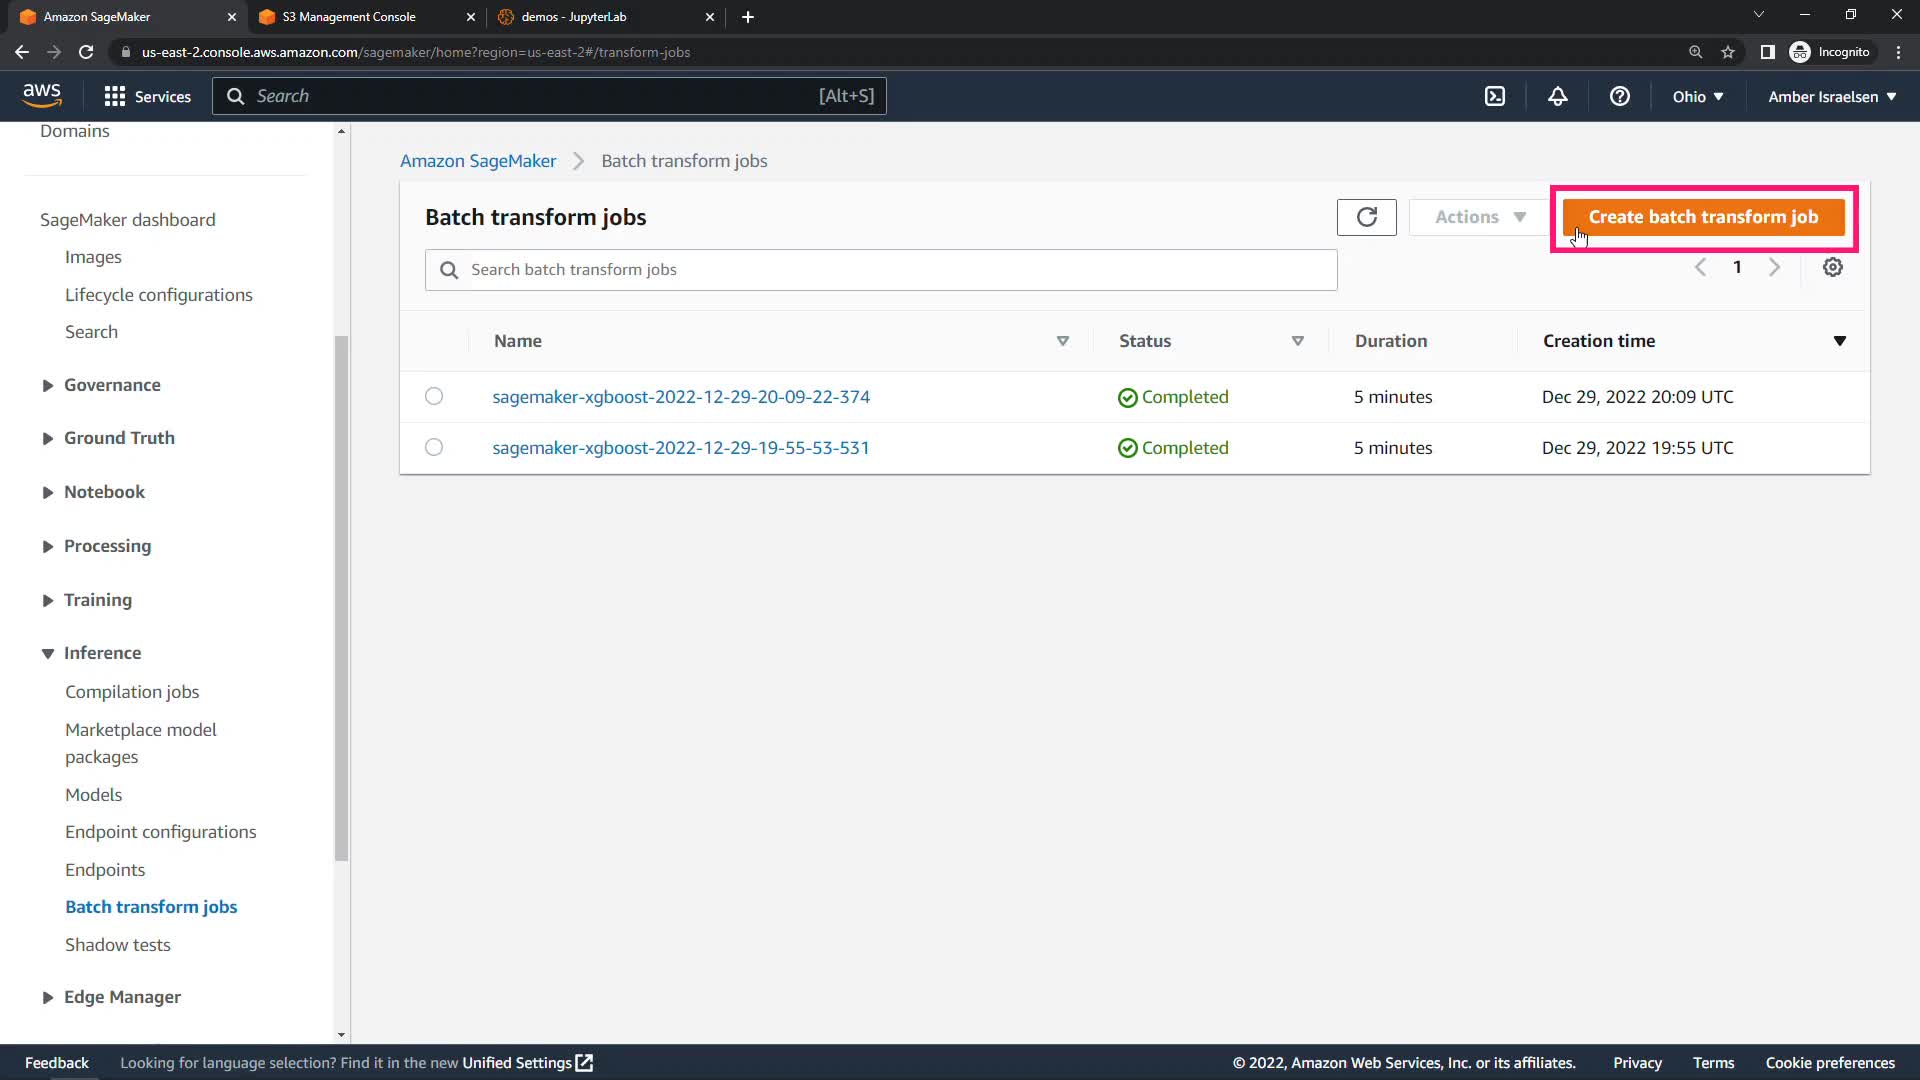Open sagemaker-xgboost-2022-12-29-19-55-53-531 job link
Image resolution: width=1920 pixels, height=1080 pixels.
pos(680,448)
